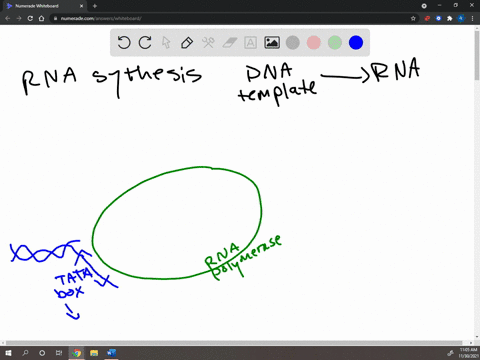Go forward in browser history
Screen dimensions: 480x360
[19, 18]
